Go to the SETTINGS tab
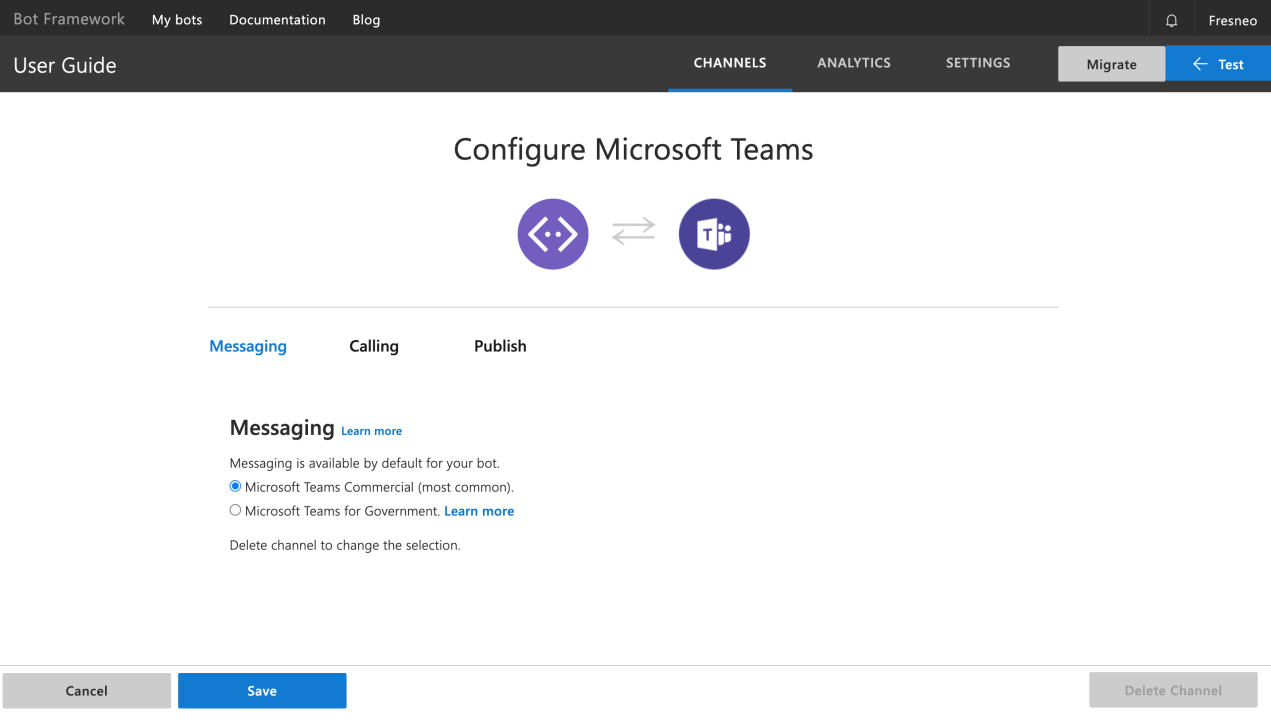The width and height of the screenshot is (1271, 720). (978, 63)
